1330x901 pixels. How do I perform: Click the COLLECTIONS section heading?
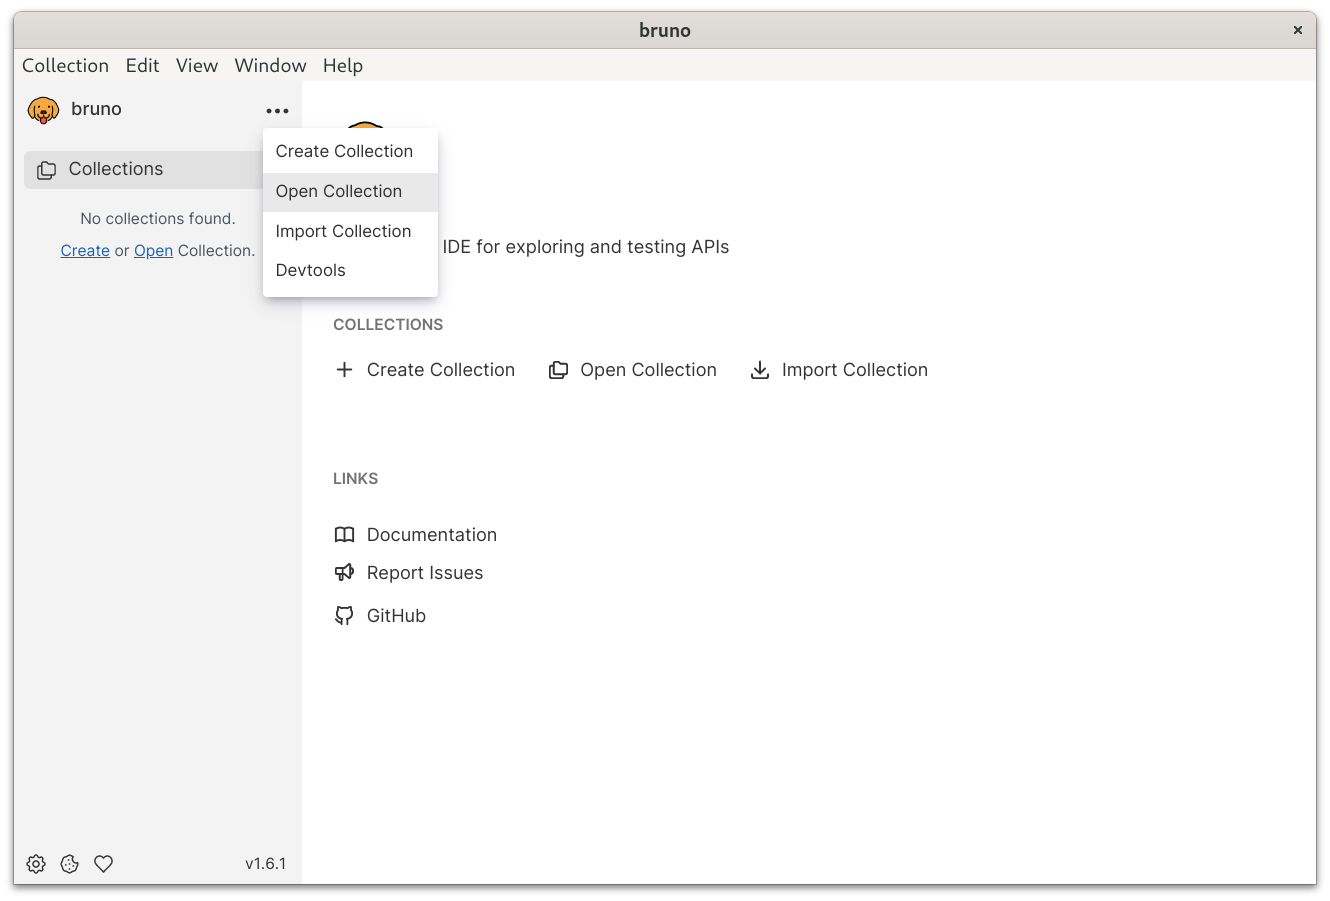coord(388,325)
